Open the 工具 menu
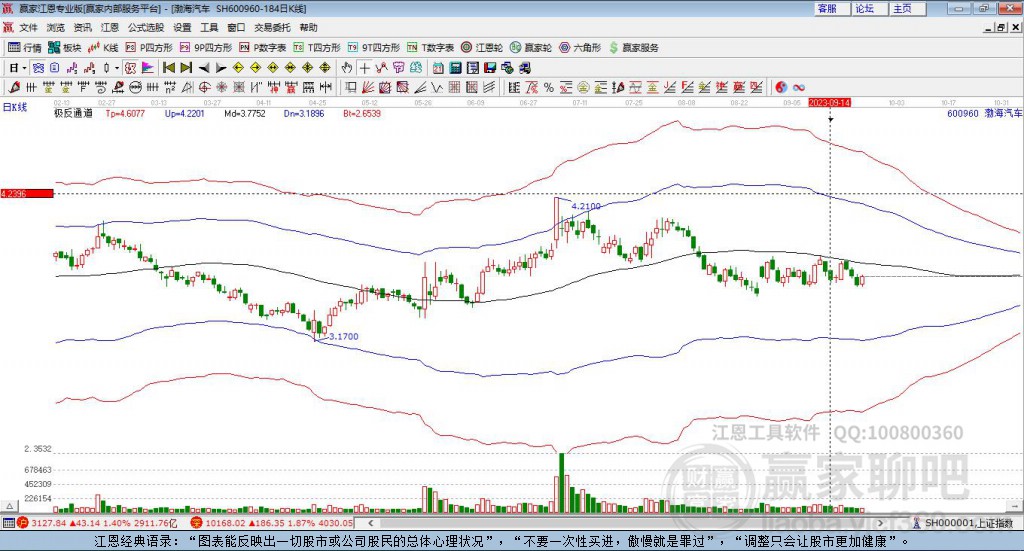The width and height of the screenshot is (1024, 551). [209, 27]
